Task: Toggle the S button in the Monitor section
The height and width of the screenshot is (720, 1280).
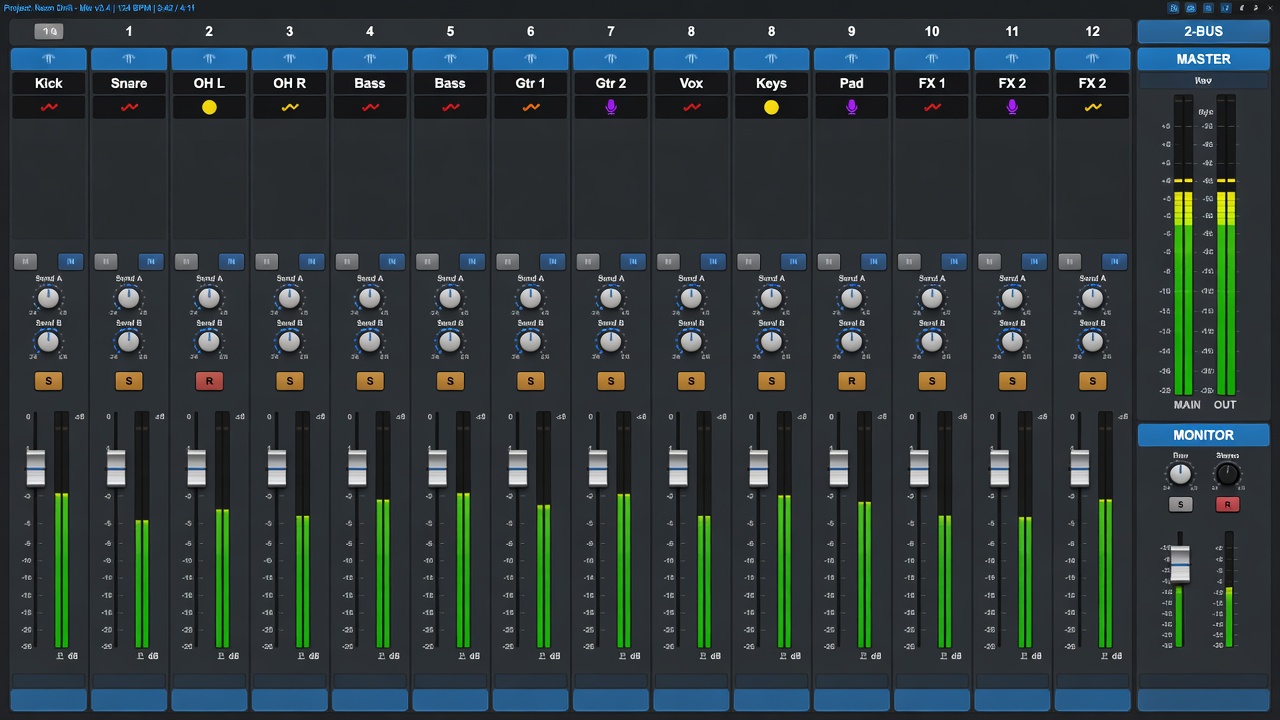Action: click(1180, 504)
